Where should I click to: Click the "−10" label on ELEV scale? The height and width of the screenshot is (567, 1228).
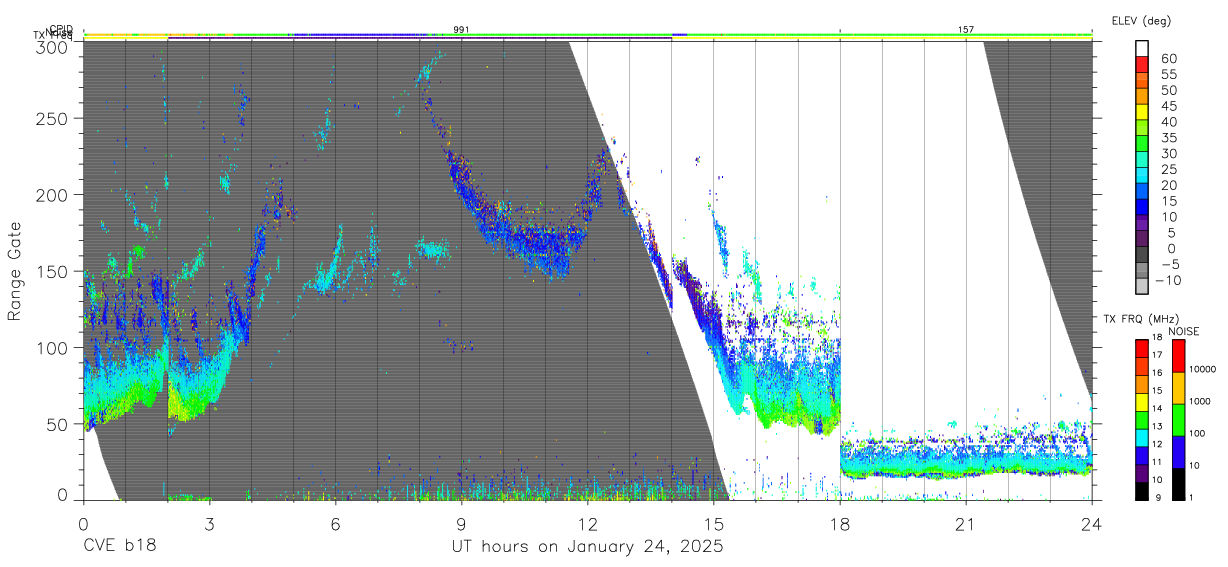1169,280
